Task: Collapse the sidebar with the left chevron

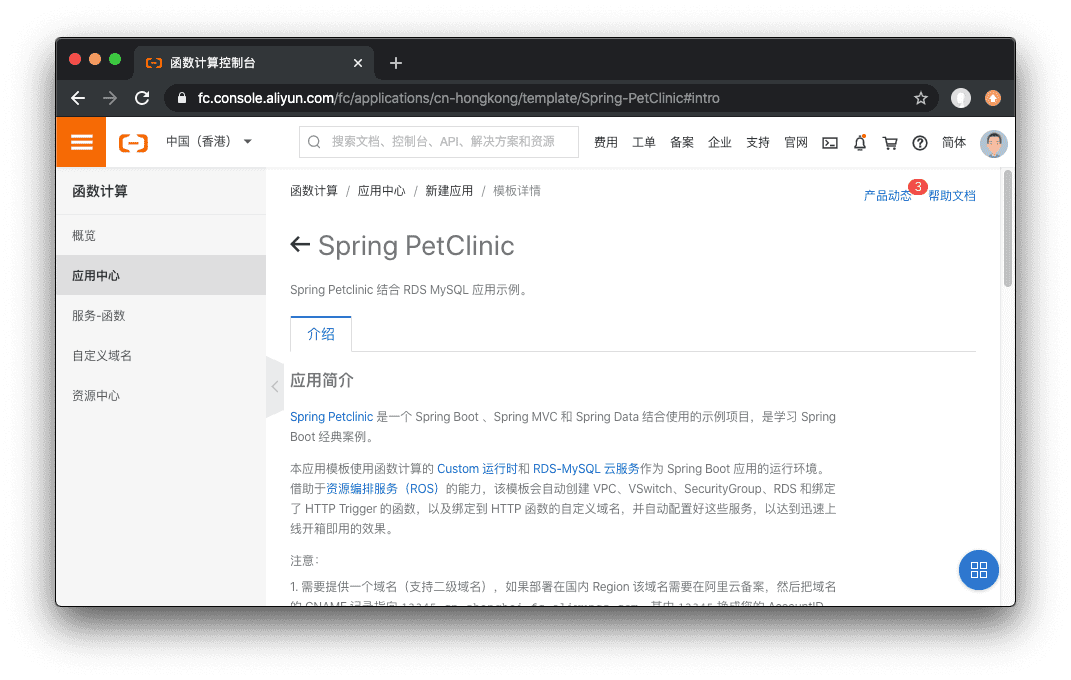Action: (x=274, y=386)
